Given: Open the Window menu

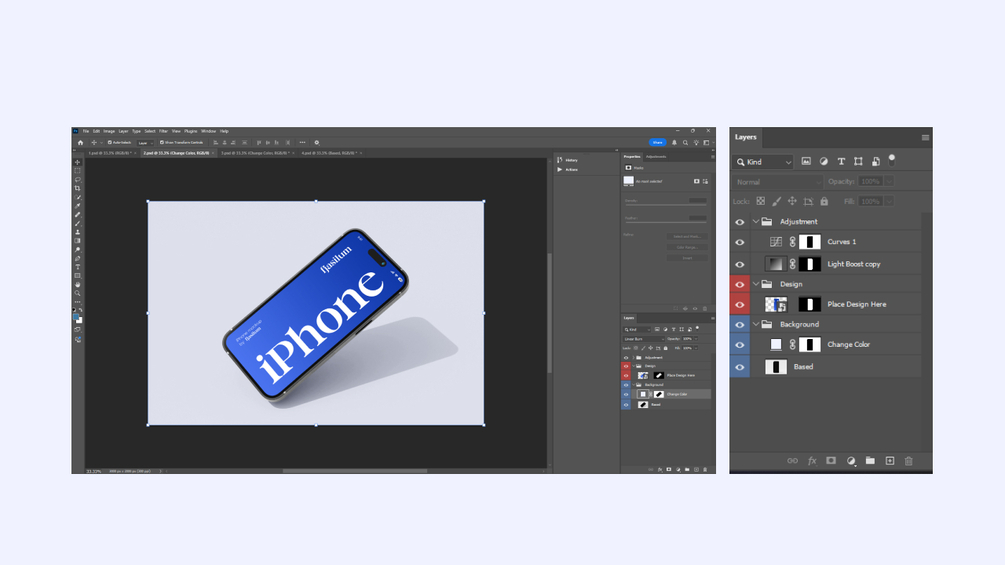Looking at the screenshot, I should click(x=208, y=131).
